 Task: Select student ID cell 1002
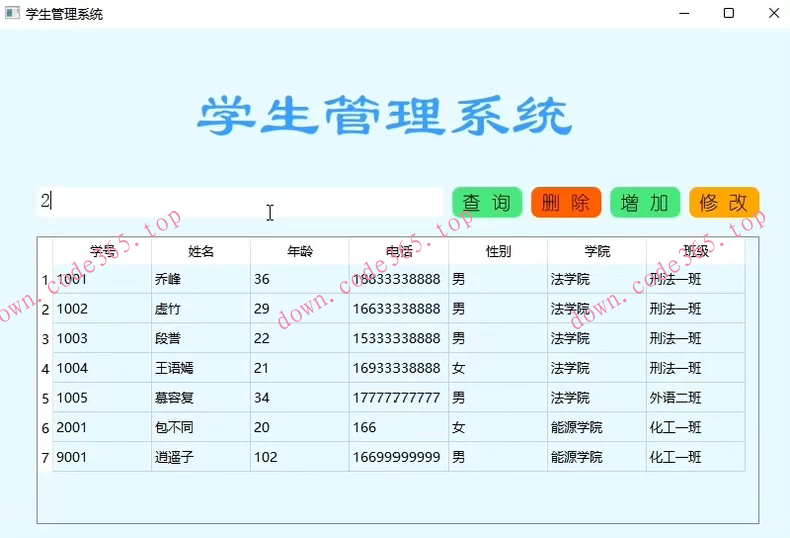(x=102, y=309)
